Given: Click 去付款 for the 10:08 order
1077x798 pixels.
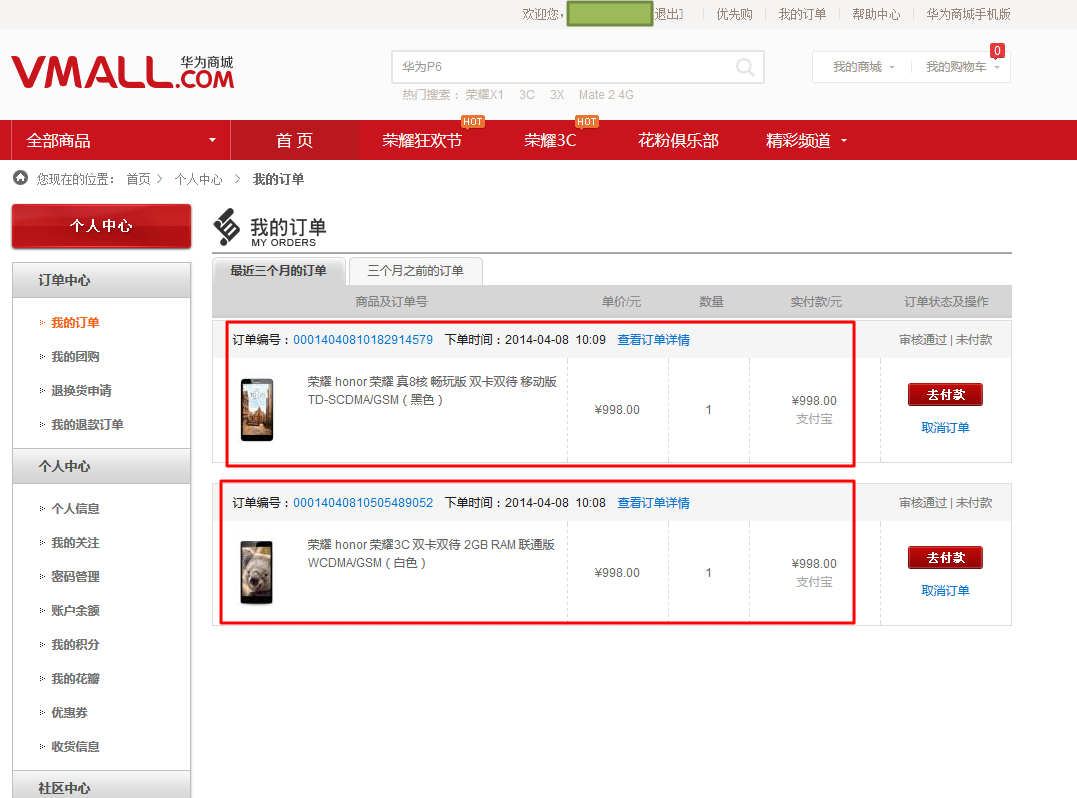Looking at the screenshot, I should (x=945, y=558).
